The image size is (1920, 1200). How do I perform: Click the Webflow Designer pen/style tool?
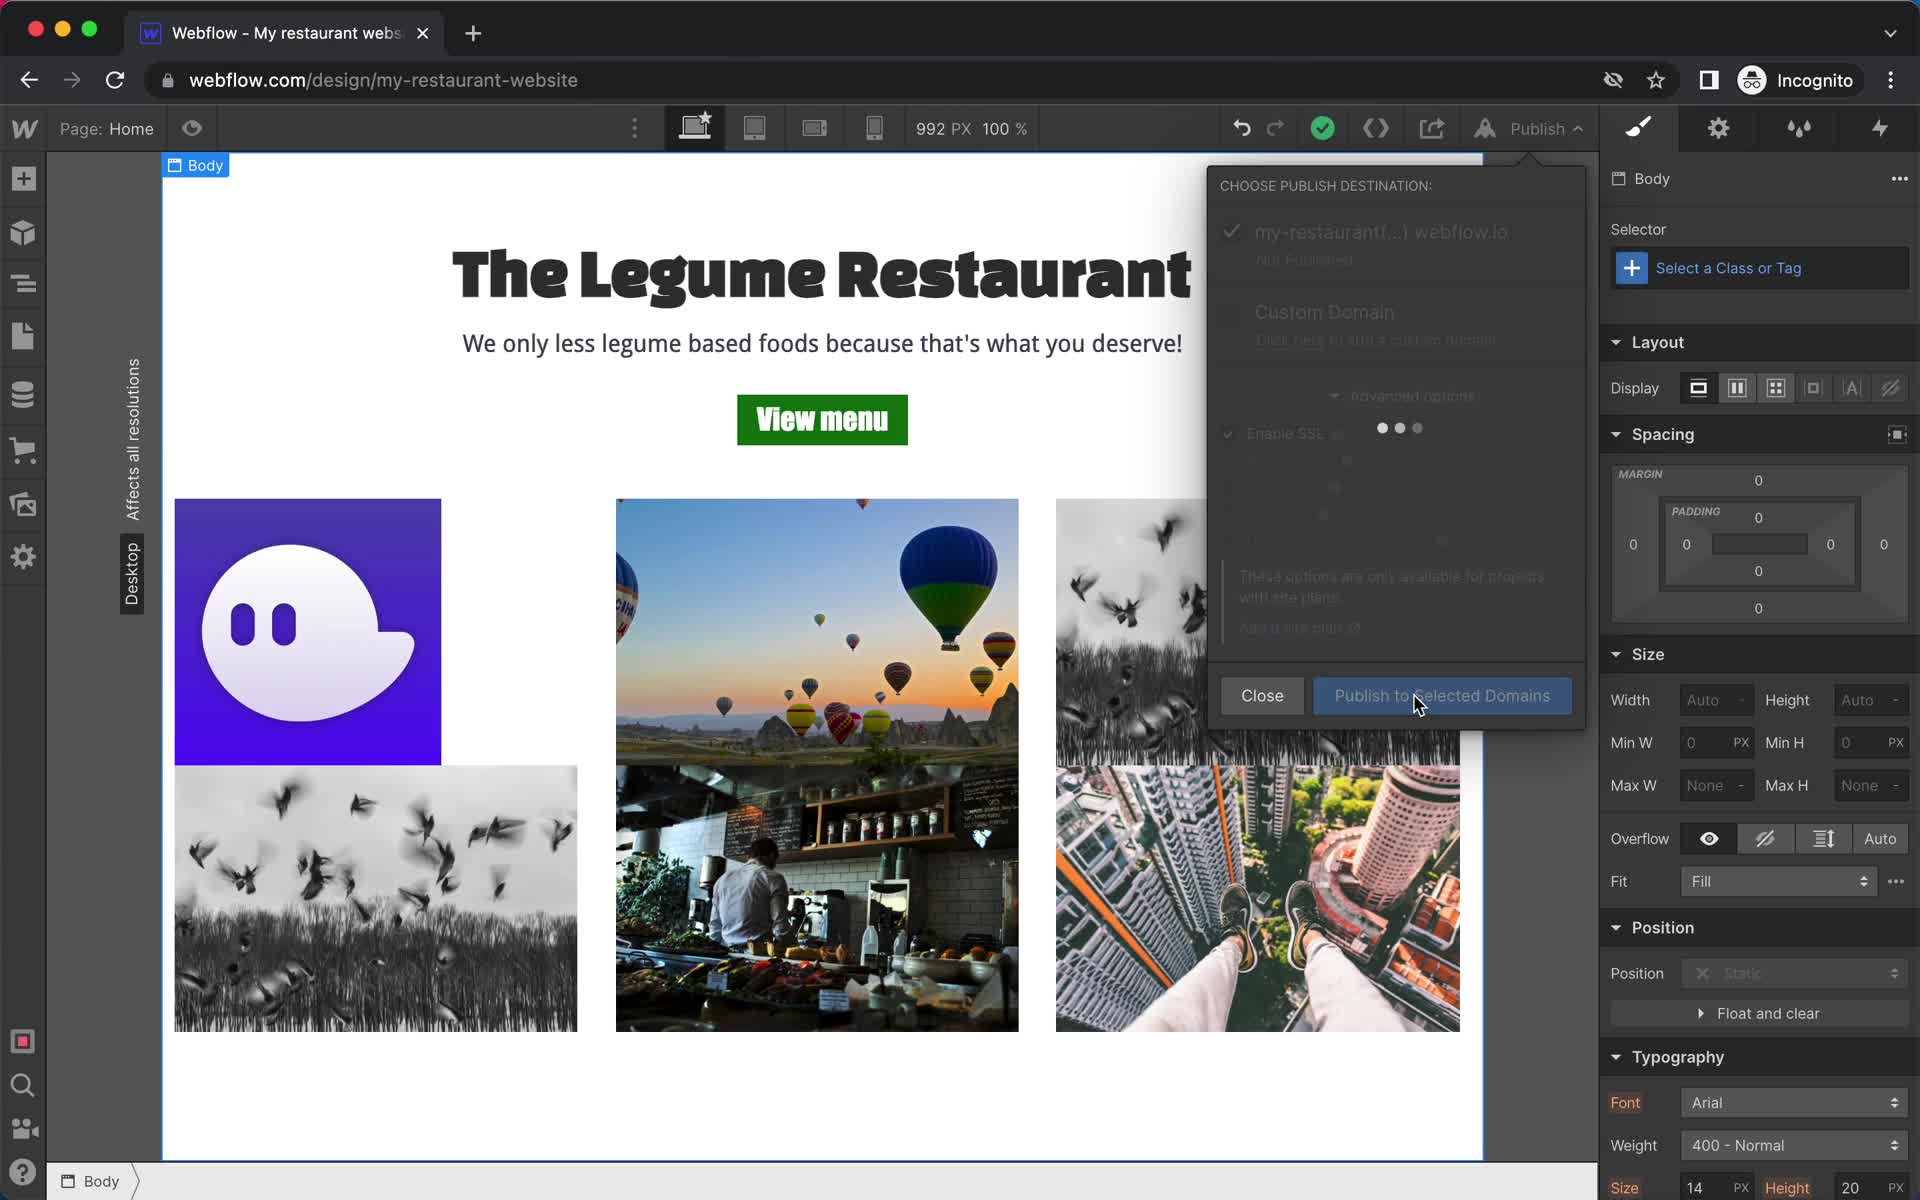(x=1639, y=129)
